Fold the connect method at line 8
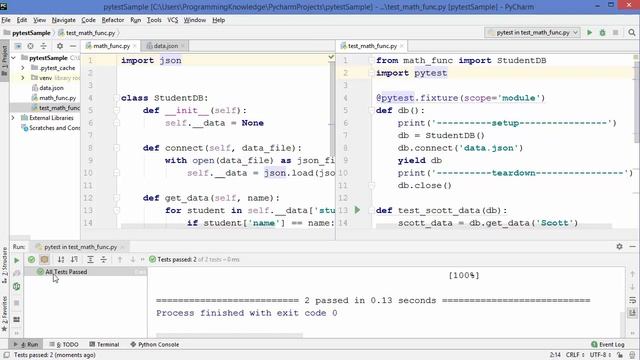 tap(116, 148)
